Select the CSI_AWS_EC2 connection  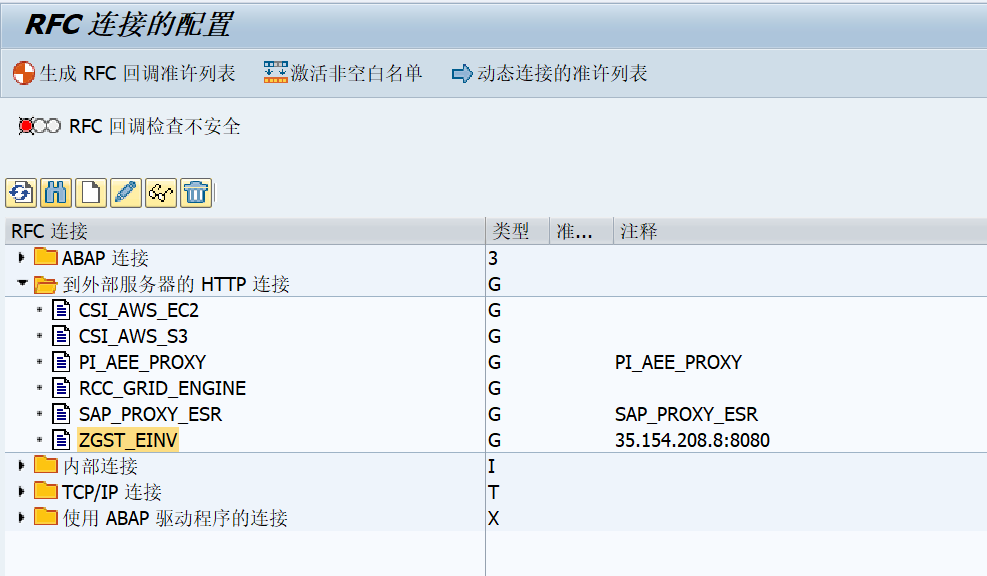click(138, 310)
